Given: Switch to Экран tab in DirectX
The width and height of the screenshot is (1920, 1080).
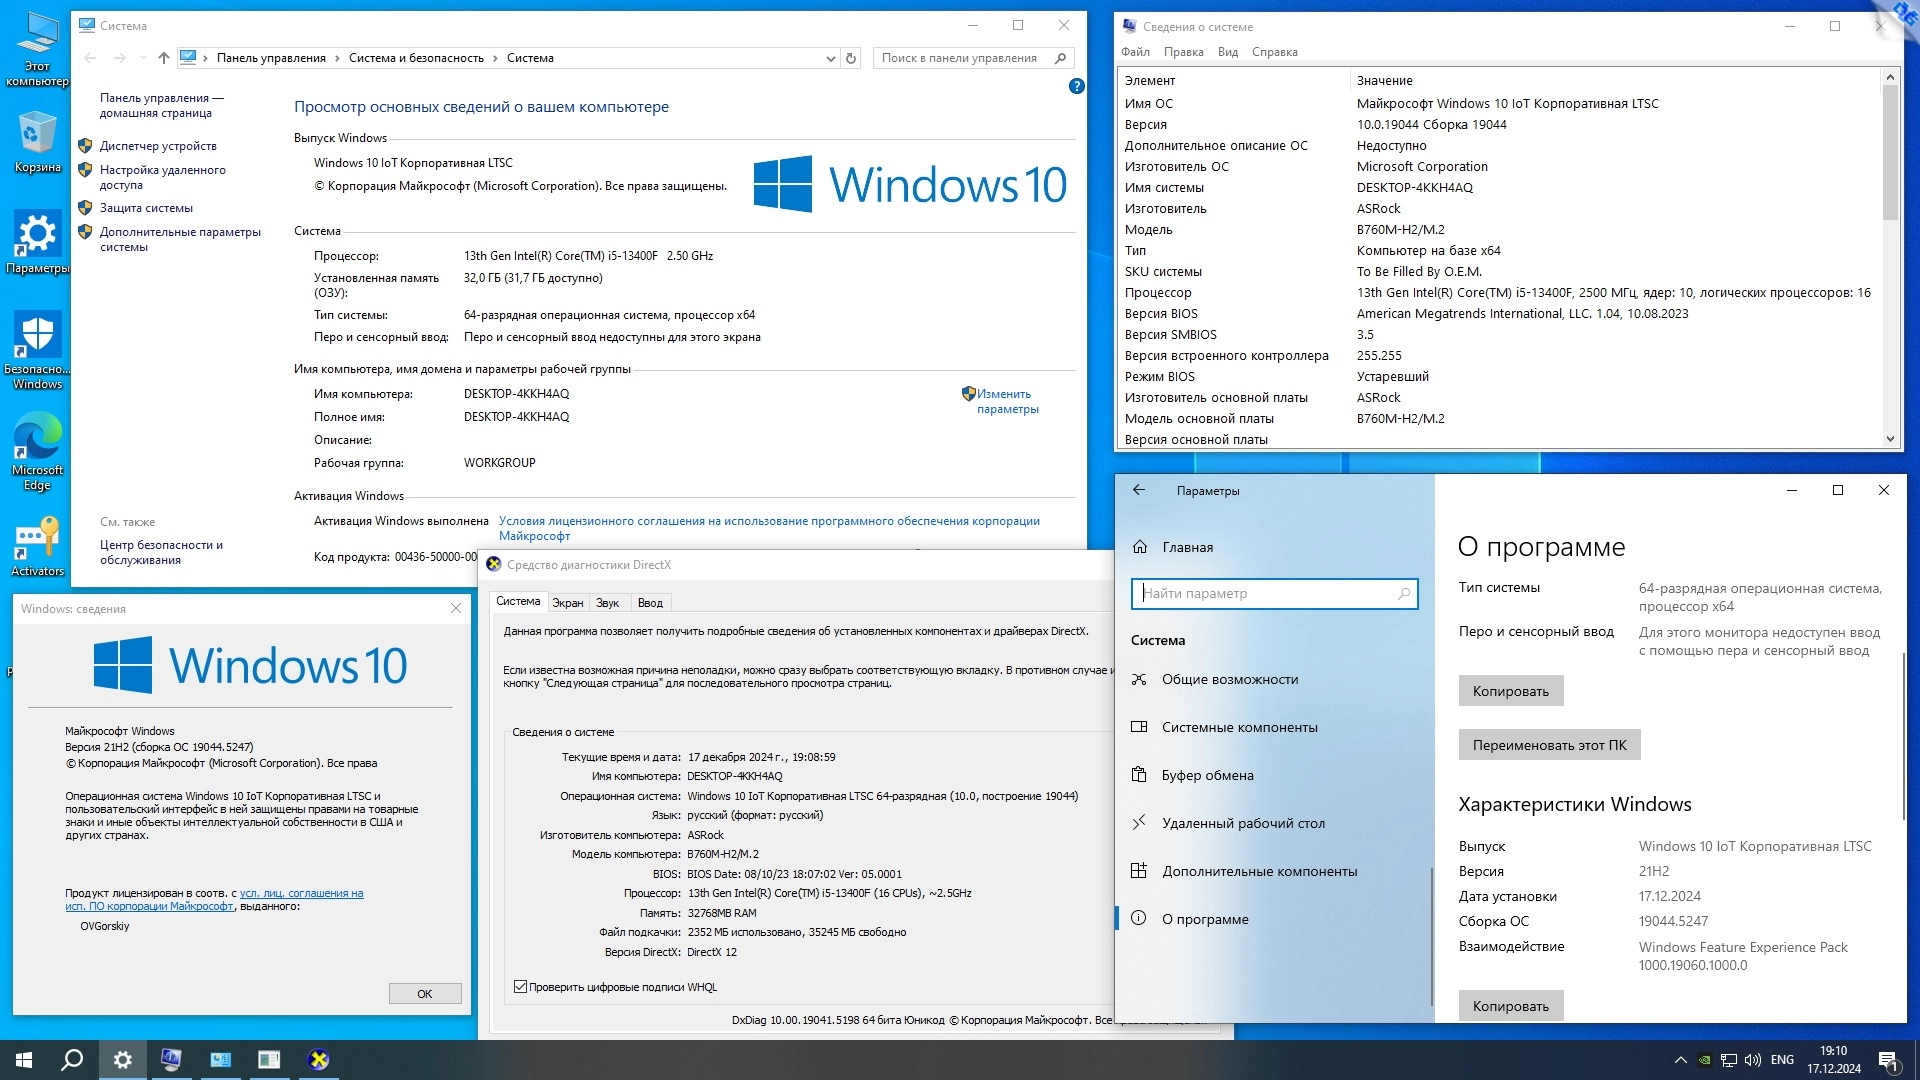Looking at the screenshot, I should (x=567, y=602).
